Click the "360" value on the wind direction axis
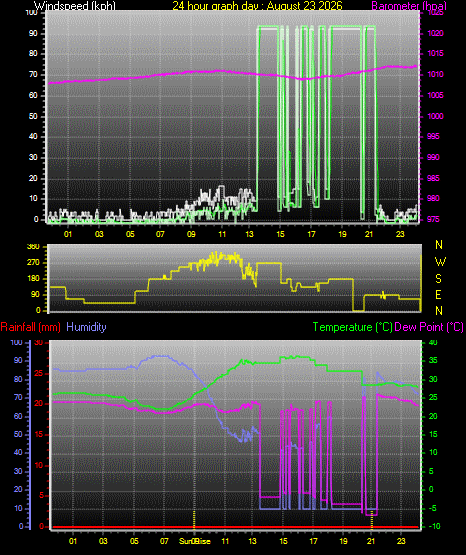This screenshot has width=466, height=555. pos(33,247)
